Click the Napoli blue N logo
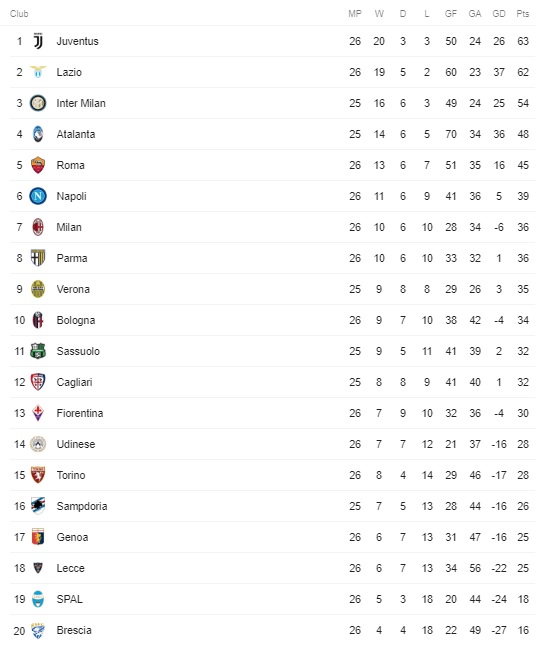The image size is (542, 656). click(x=38, y=196)
